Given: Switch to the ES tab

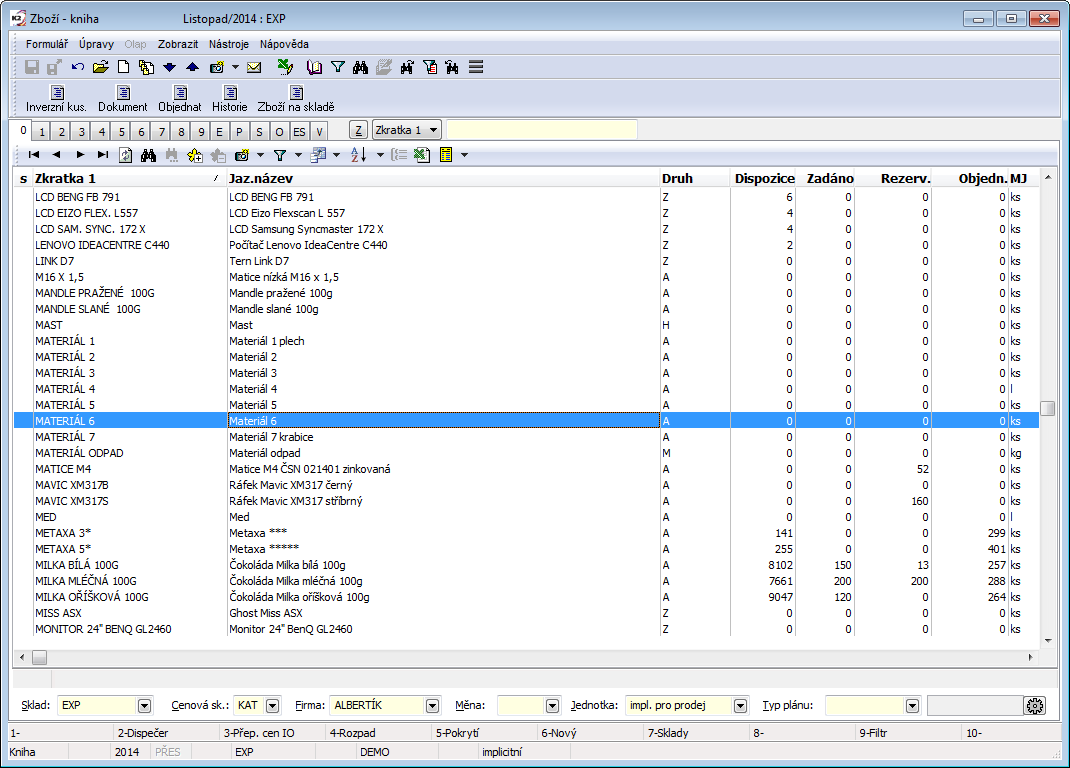Looking at the screenshot, I should (299, 132).
